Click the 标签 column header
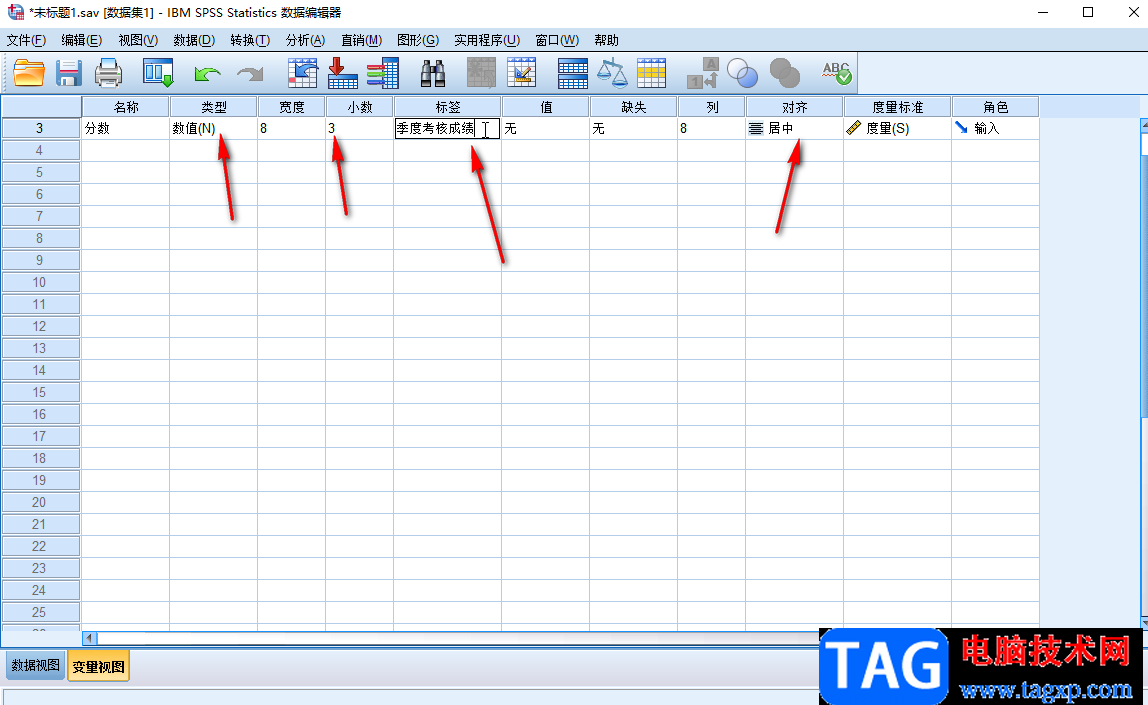Screen dimensions: 1148x705 point(448,107)
